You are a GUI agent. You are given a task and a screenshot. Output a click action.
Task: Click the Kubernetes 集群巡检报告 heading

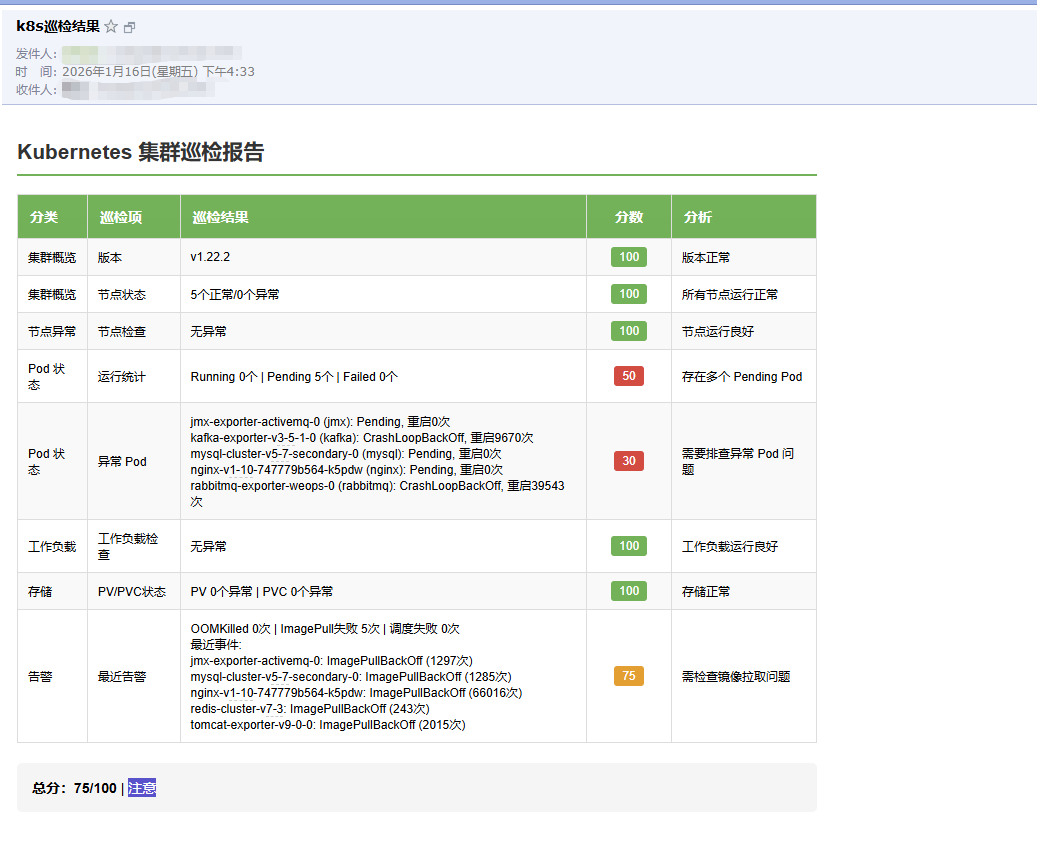(x=141, y=151)
